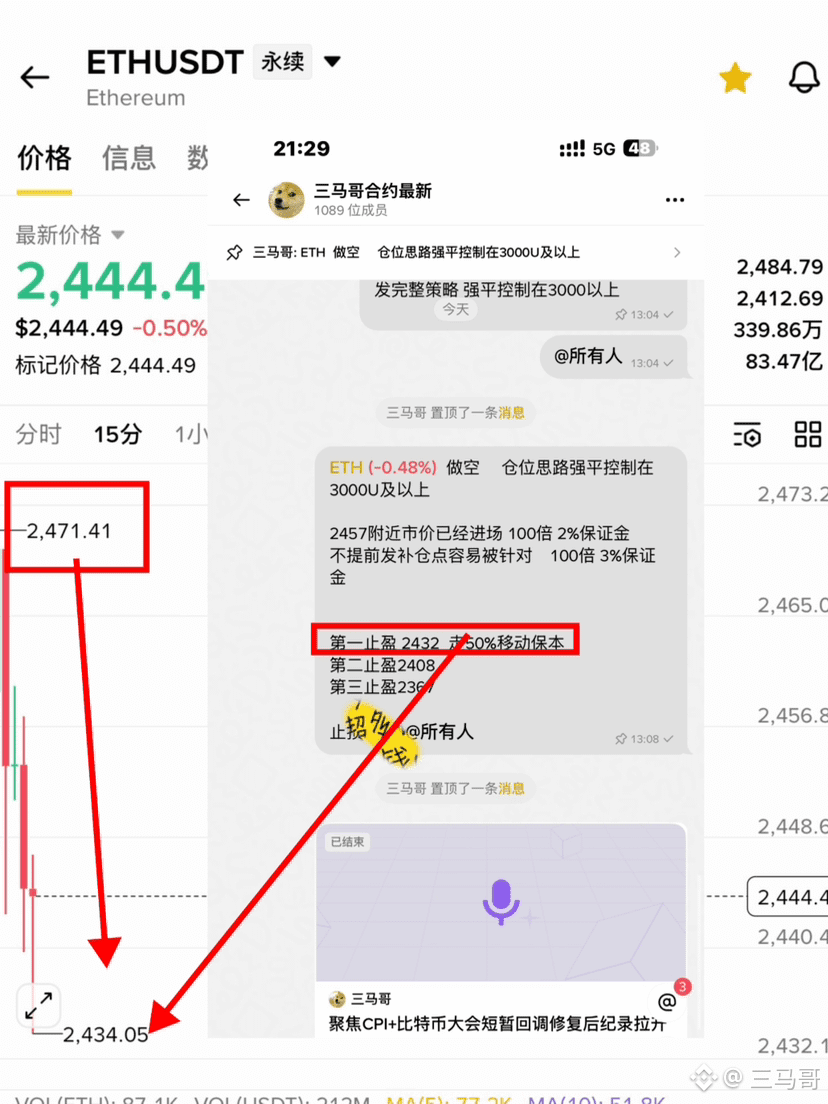Open the ended voice chat microphone card
Image resolution: width=828 pixels, height=1104 pixels.
point(501,903)
